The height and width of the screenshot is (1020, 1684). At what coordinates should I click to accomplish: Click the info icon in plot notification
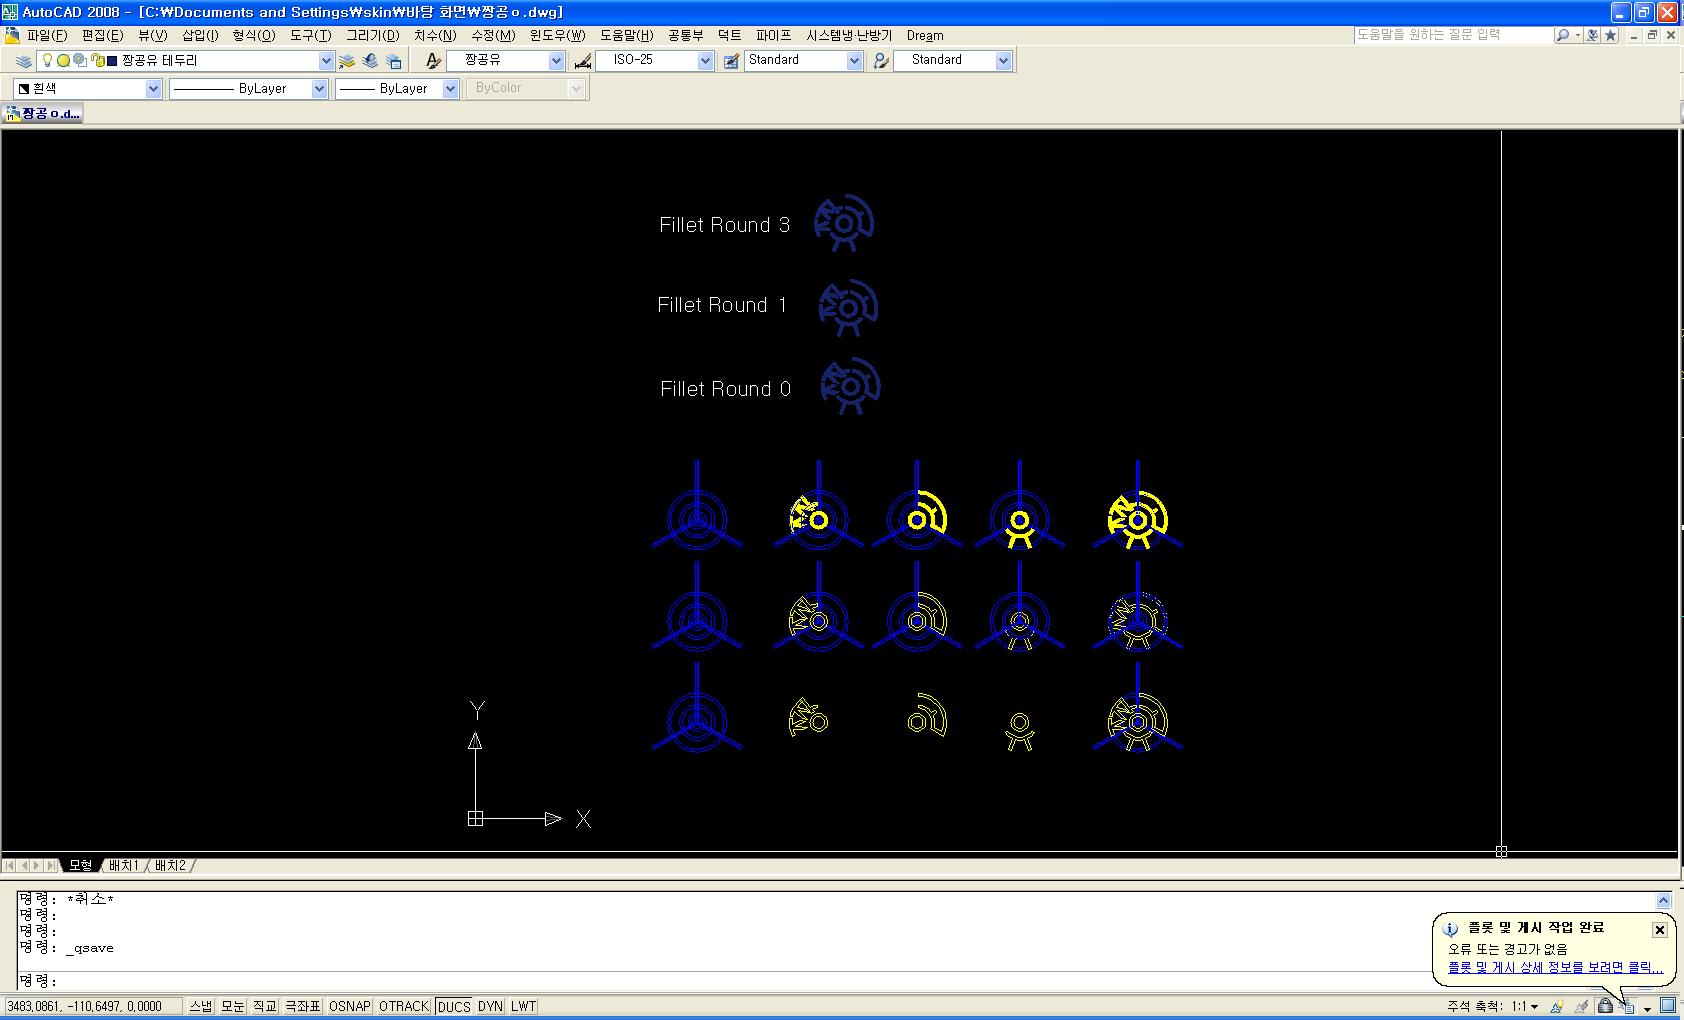pos(1451,929)
